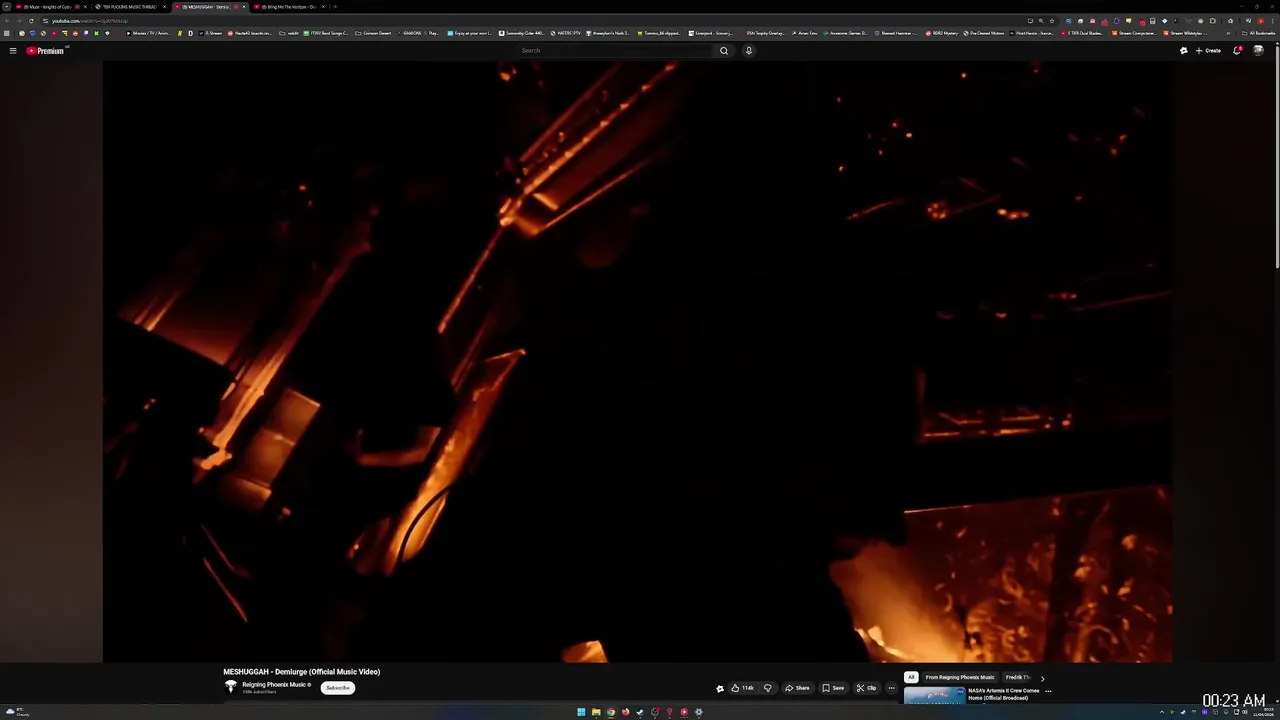Open the taskbar weather widget
1280x720 pixels.
(x=17, y=712)
